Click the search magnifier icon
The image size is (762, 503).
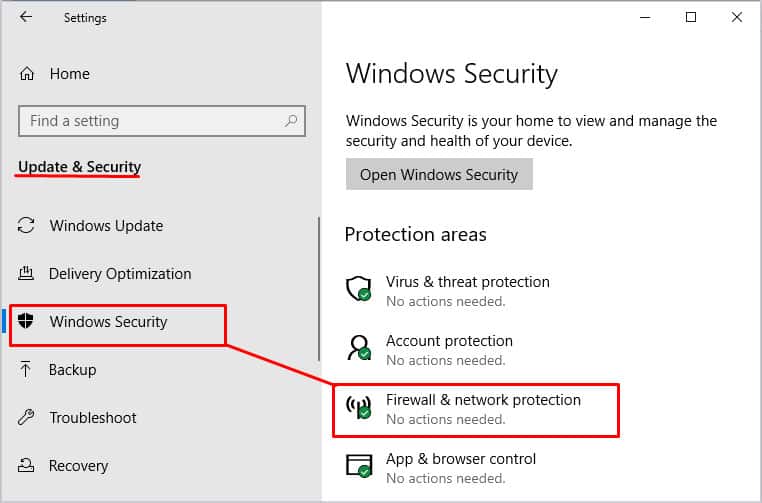click(291, 121)
